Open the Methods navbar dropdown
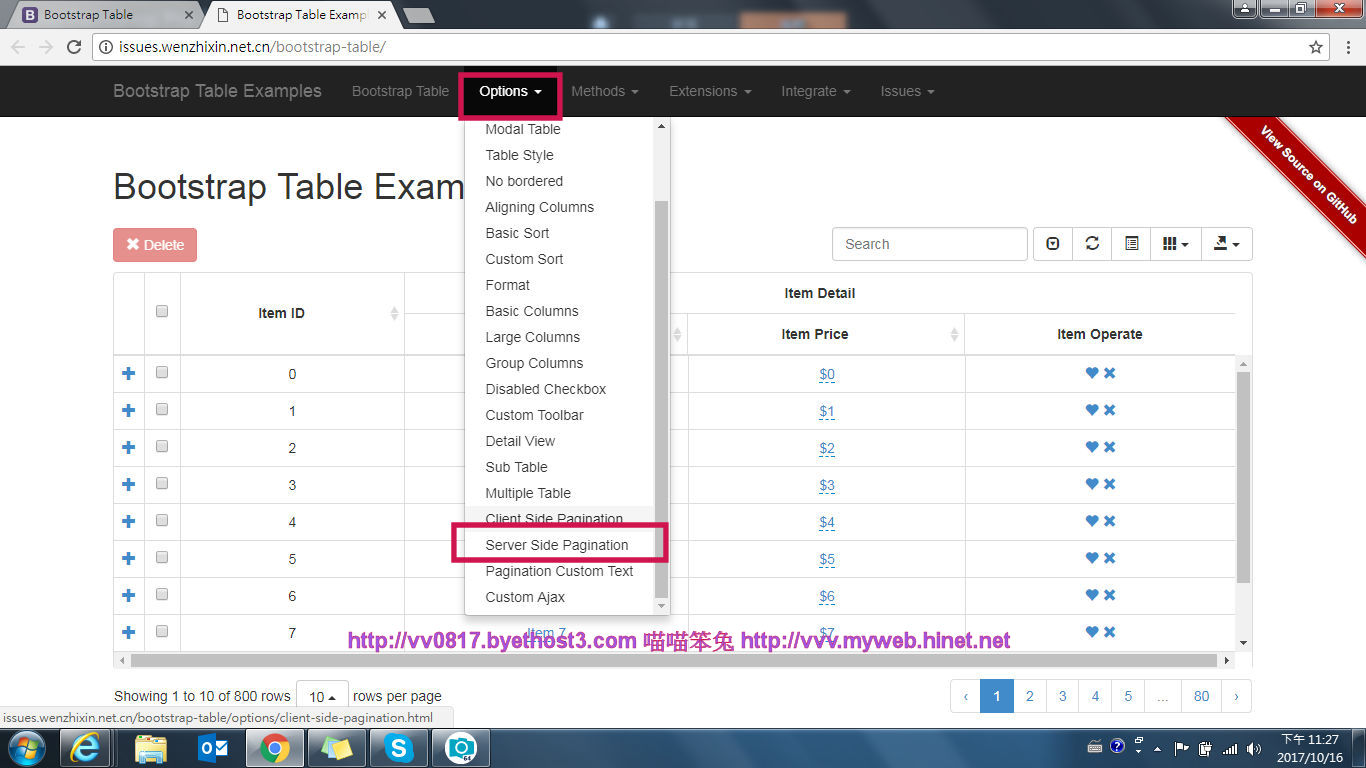 pos(604,91)
